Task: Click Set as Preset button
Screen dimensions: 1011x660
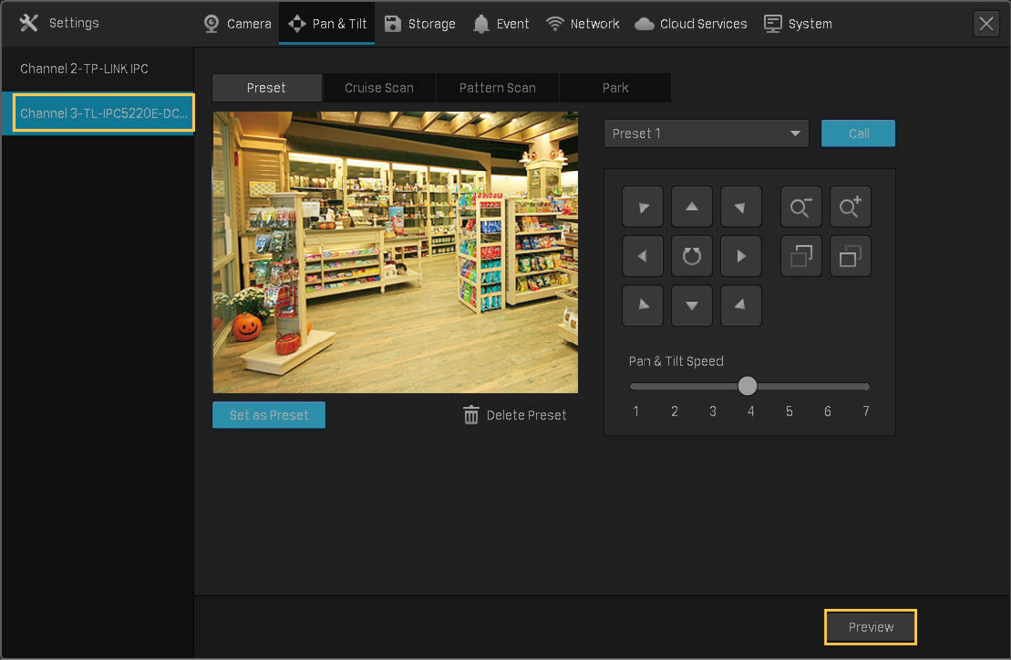Action: [x=269, y=415]
